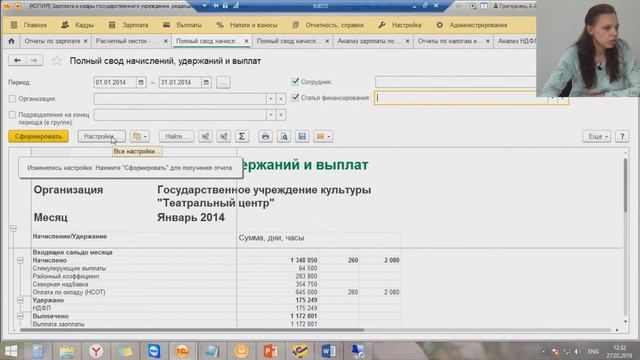Open the Организация dropdown list
The width and height of the screenshot is (640, 360).
point(270,99)
